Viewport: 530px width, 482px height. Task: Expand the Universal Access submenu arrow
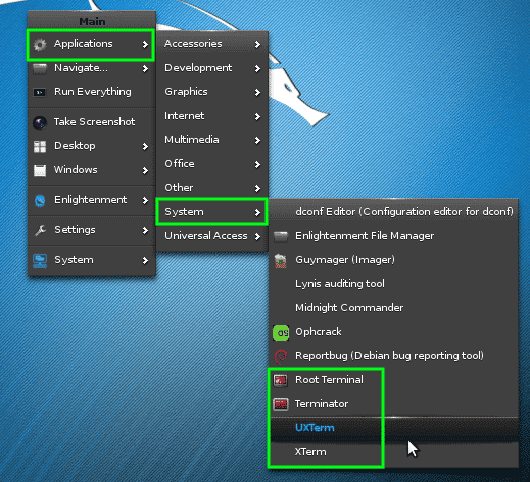(x=257, y=236)
